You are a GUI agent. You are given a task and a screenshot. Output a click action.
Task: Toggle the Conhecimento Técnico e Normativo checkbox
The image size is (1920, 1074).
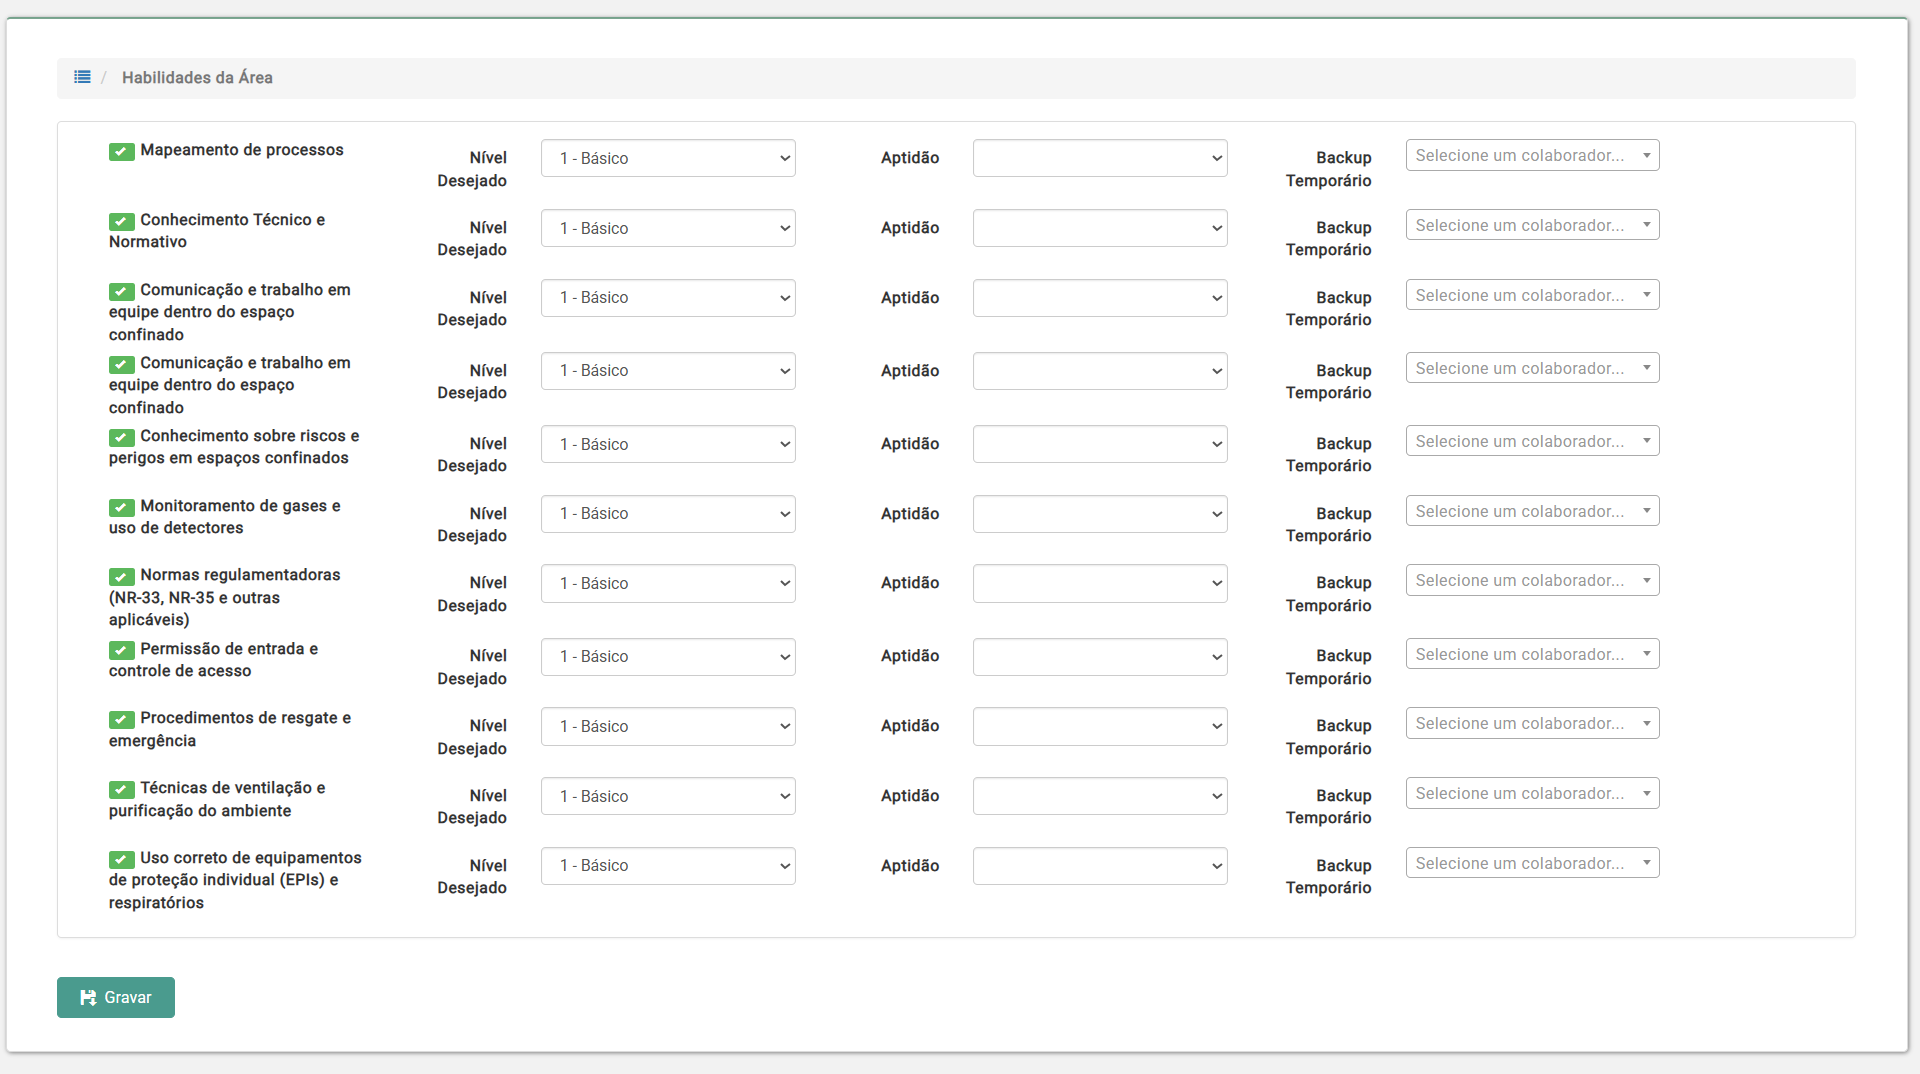coord(122,221)
